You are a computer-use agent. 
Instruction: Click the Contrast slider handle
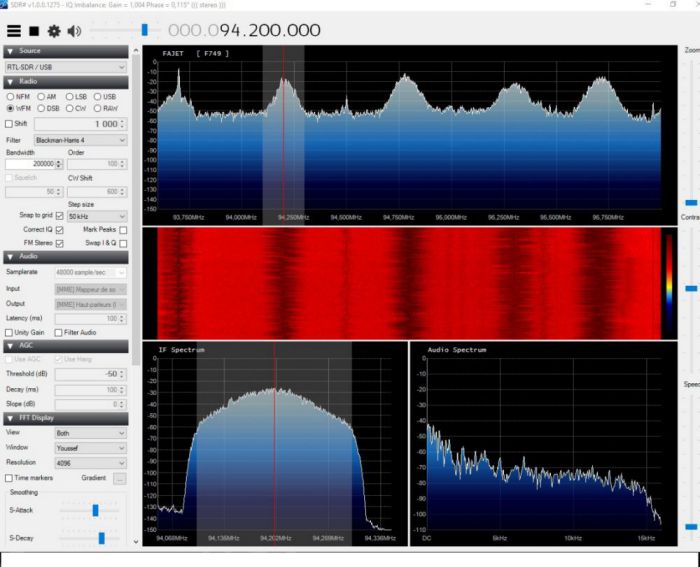point(691,288)
